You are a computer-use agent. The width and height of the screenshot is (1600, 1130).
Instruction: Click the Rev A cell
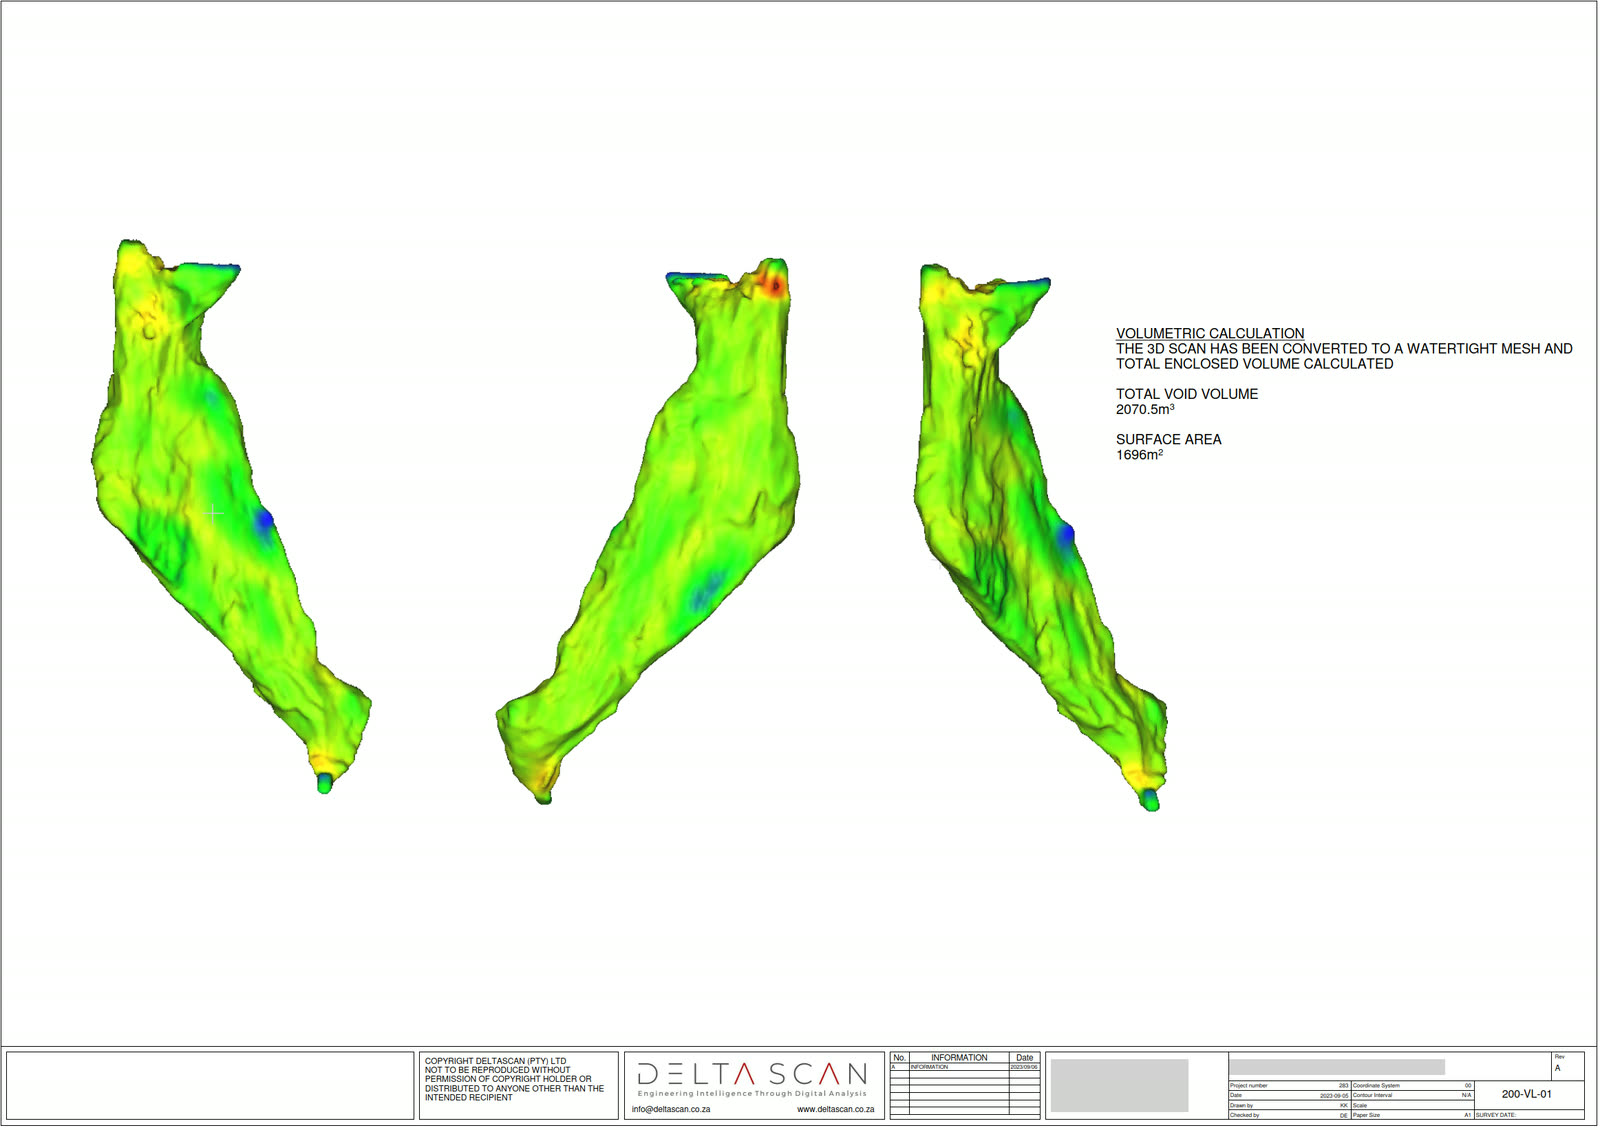pos(1568,1065)
